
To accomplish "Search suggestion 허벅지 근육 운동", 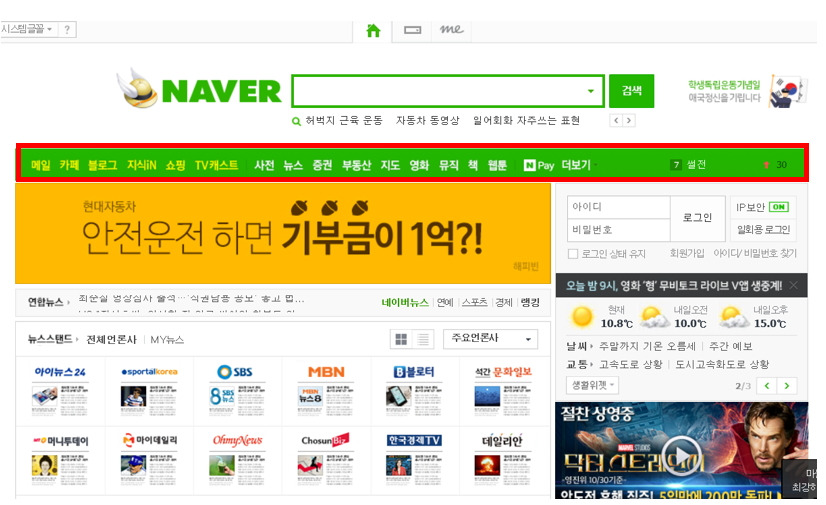I will tap(344, 121).
